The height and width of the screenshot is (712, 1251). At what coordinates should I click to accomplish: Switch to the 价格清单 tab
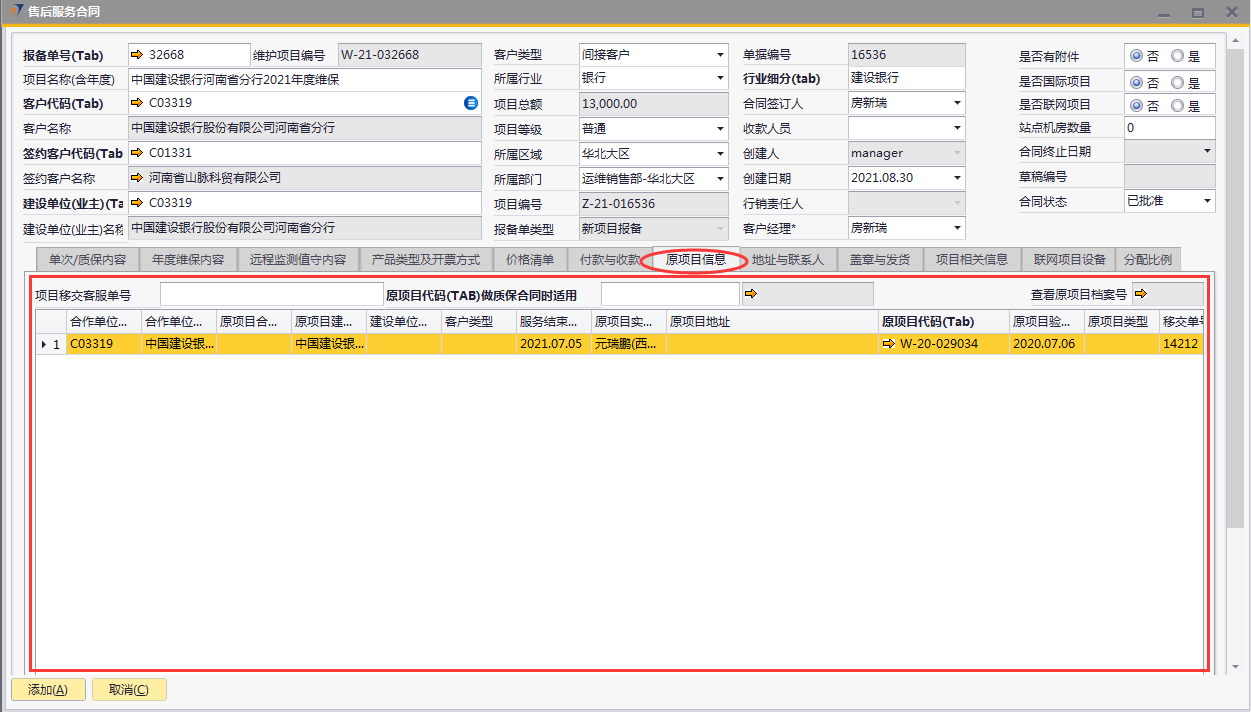pos(529,260)
